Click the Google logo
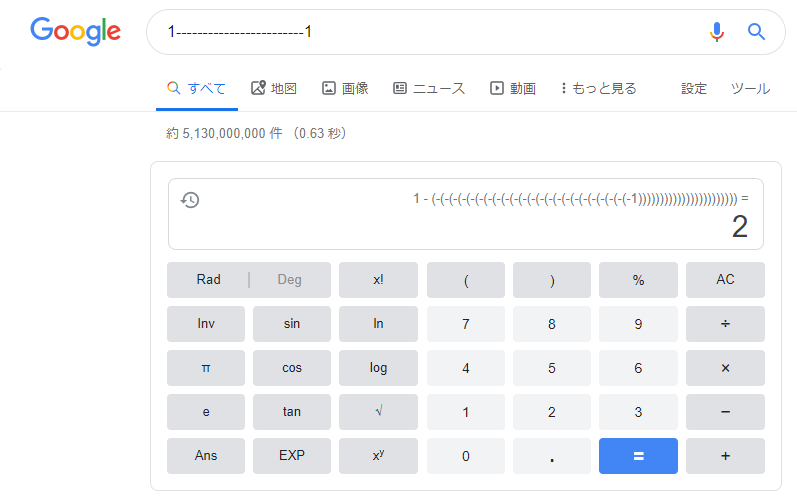The image size is (797, 496). (75, 31)
